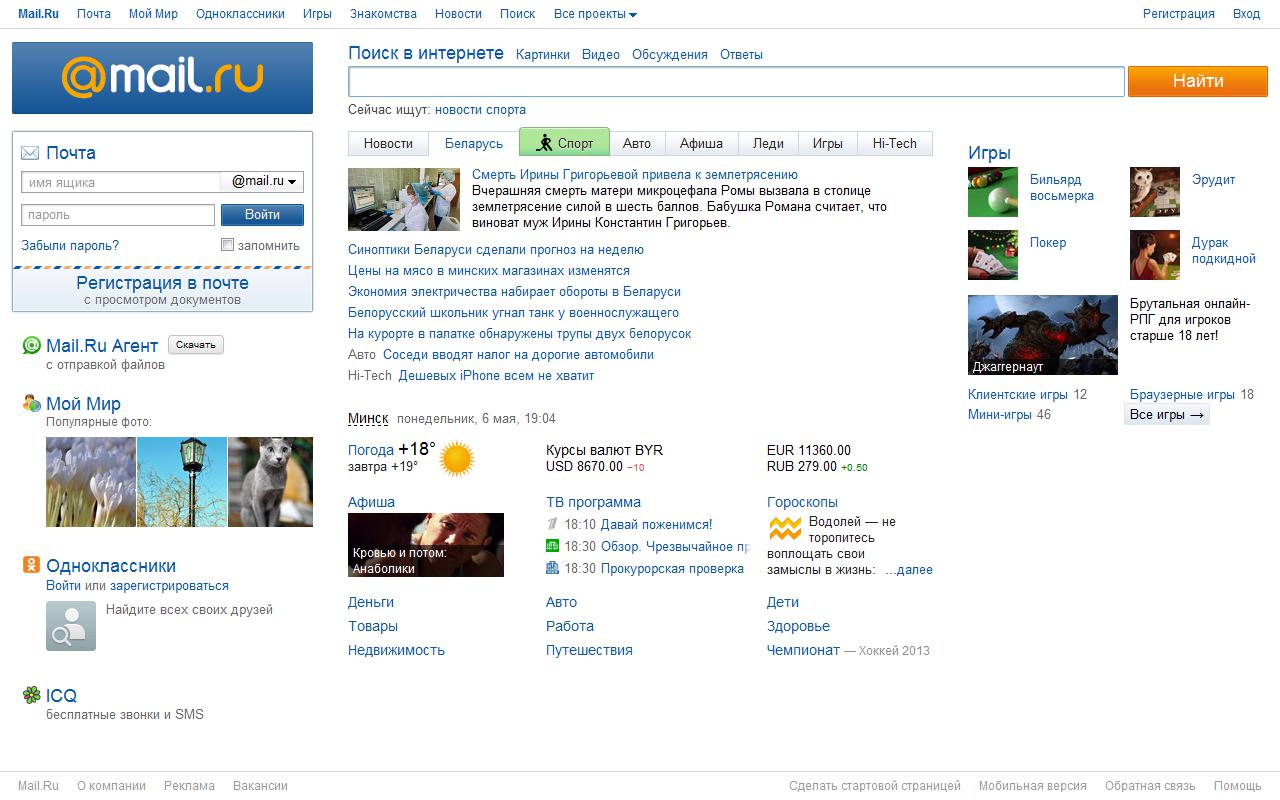Click the find-friends avatar icon under Одноклассники

click(71, 626)
